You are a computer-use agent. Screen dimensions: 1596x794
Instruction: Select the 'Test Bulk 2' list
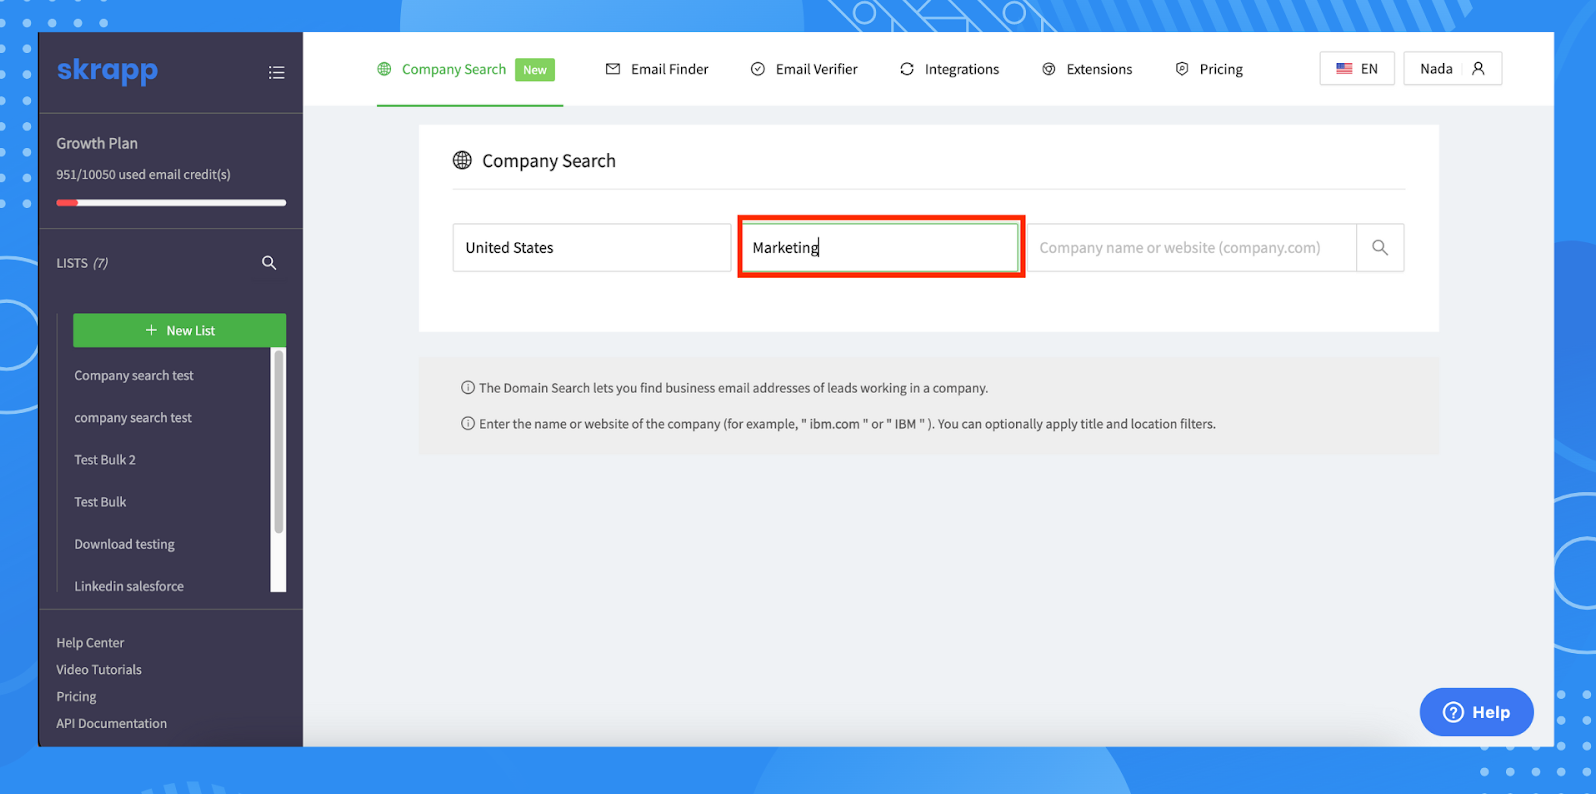coord(105,460)
